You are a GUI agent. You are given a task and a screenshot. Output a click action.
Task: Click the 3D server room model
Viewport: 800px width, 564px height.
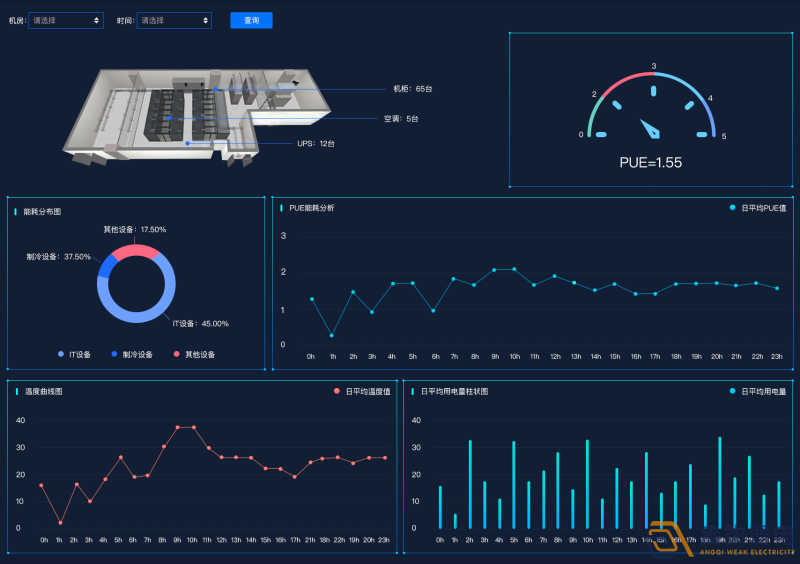coord(190,115)
